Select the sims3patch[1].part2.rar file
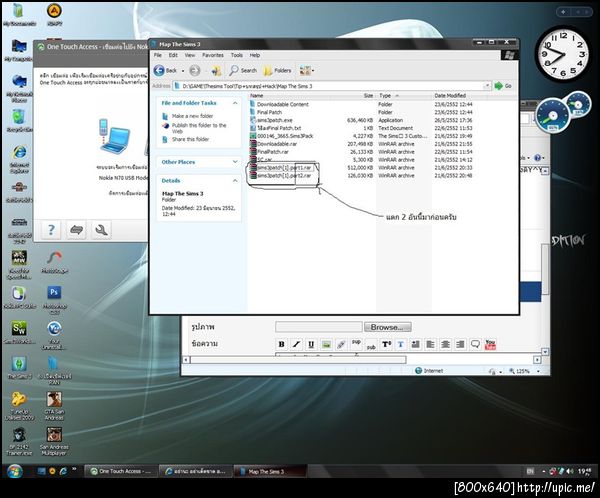This screenshot has width=600, height=498. pos(284,176)
